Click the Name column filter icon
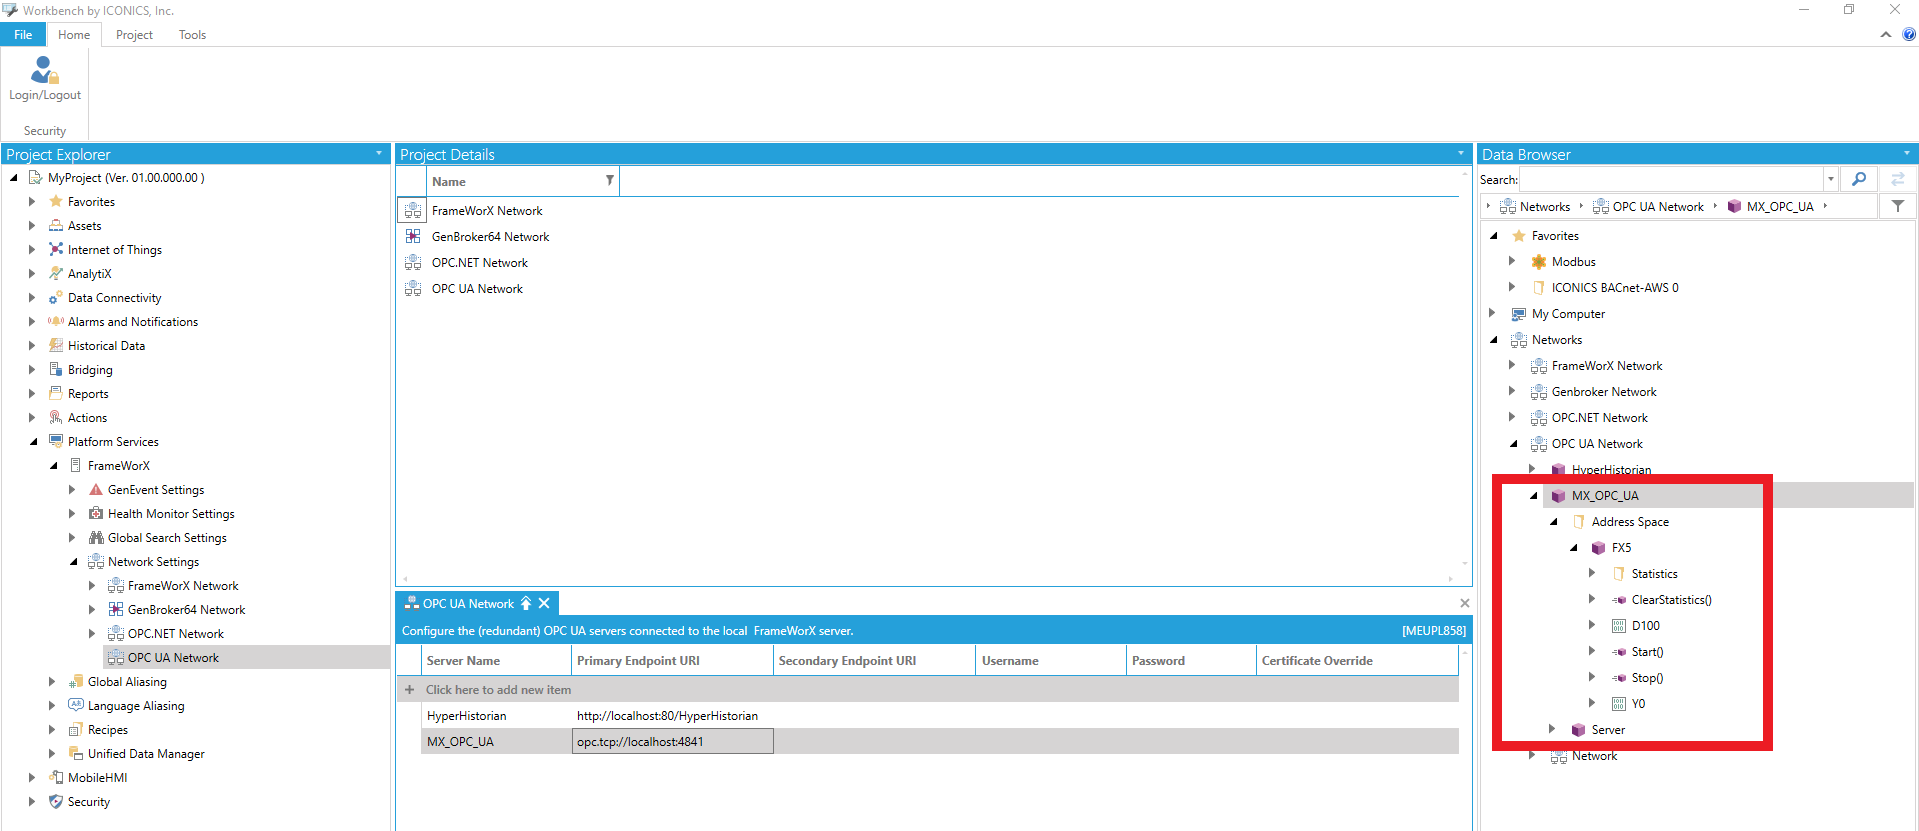This screenshot has height=831, width=1919. point(609,181)
